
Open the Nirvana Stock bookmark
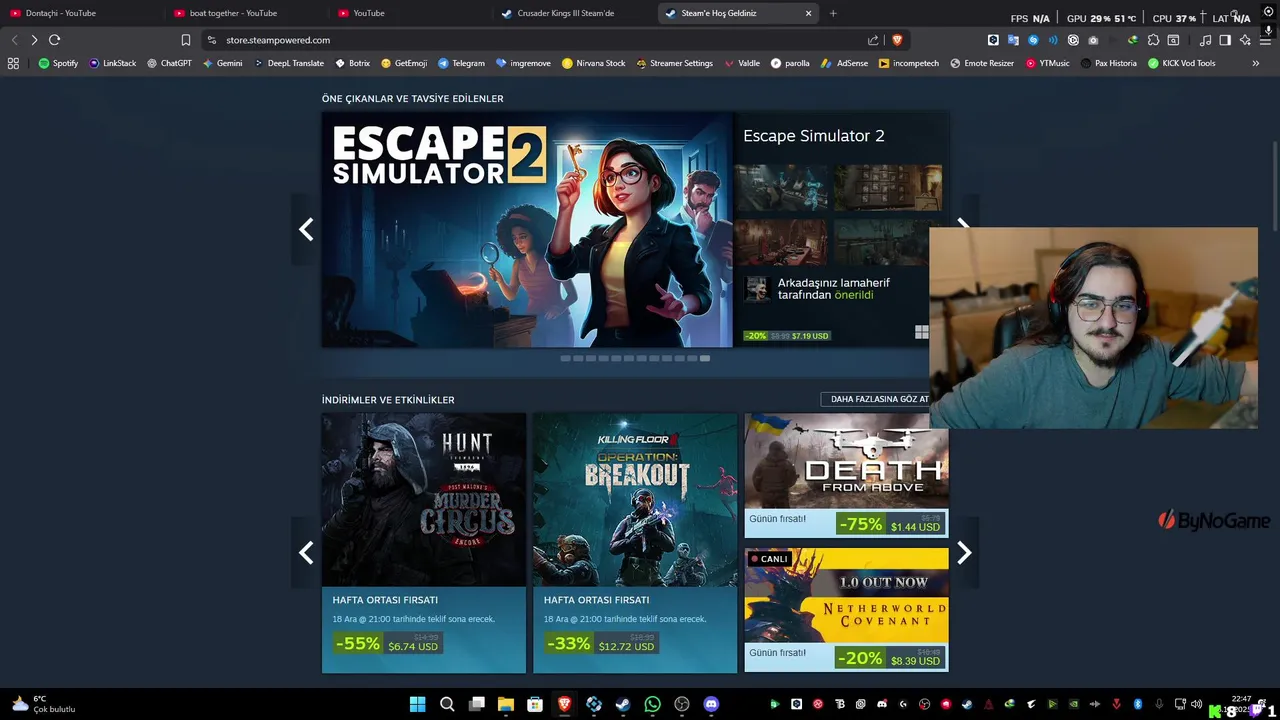tap(594, 63)
